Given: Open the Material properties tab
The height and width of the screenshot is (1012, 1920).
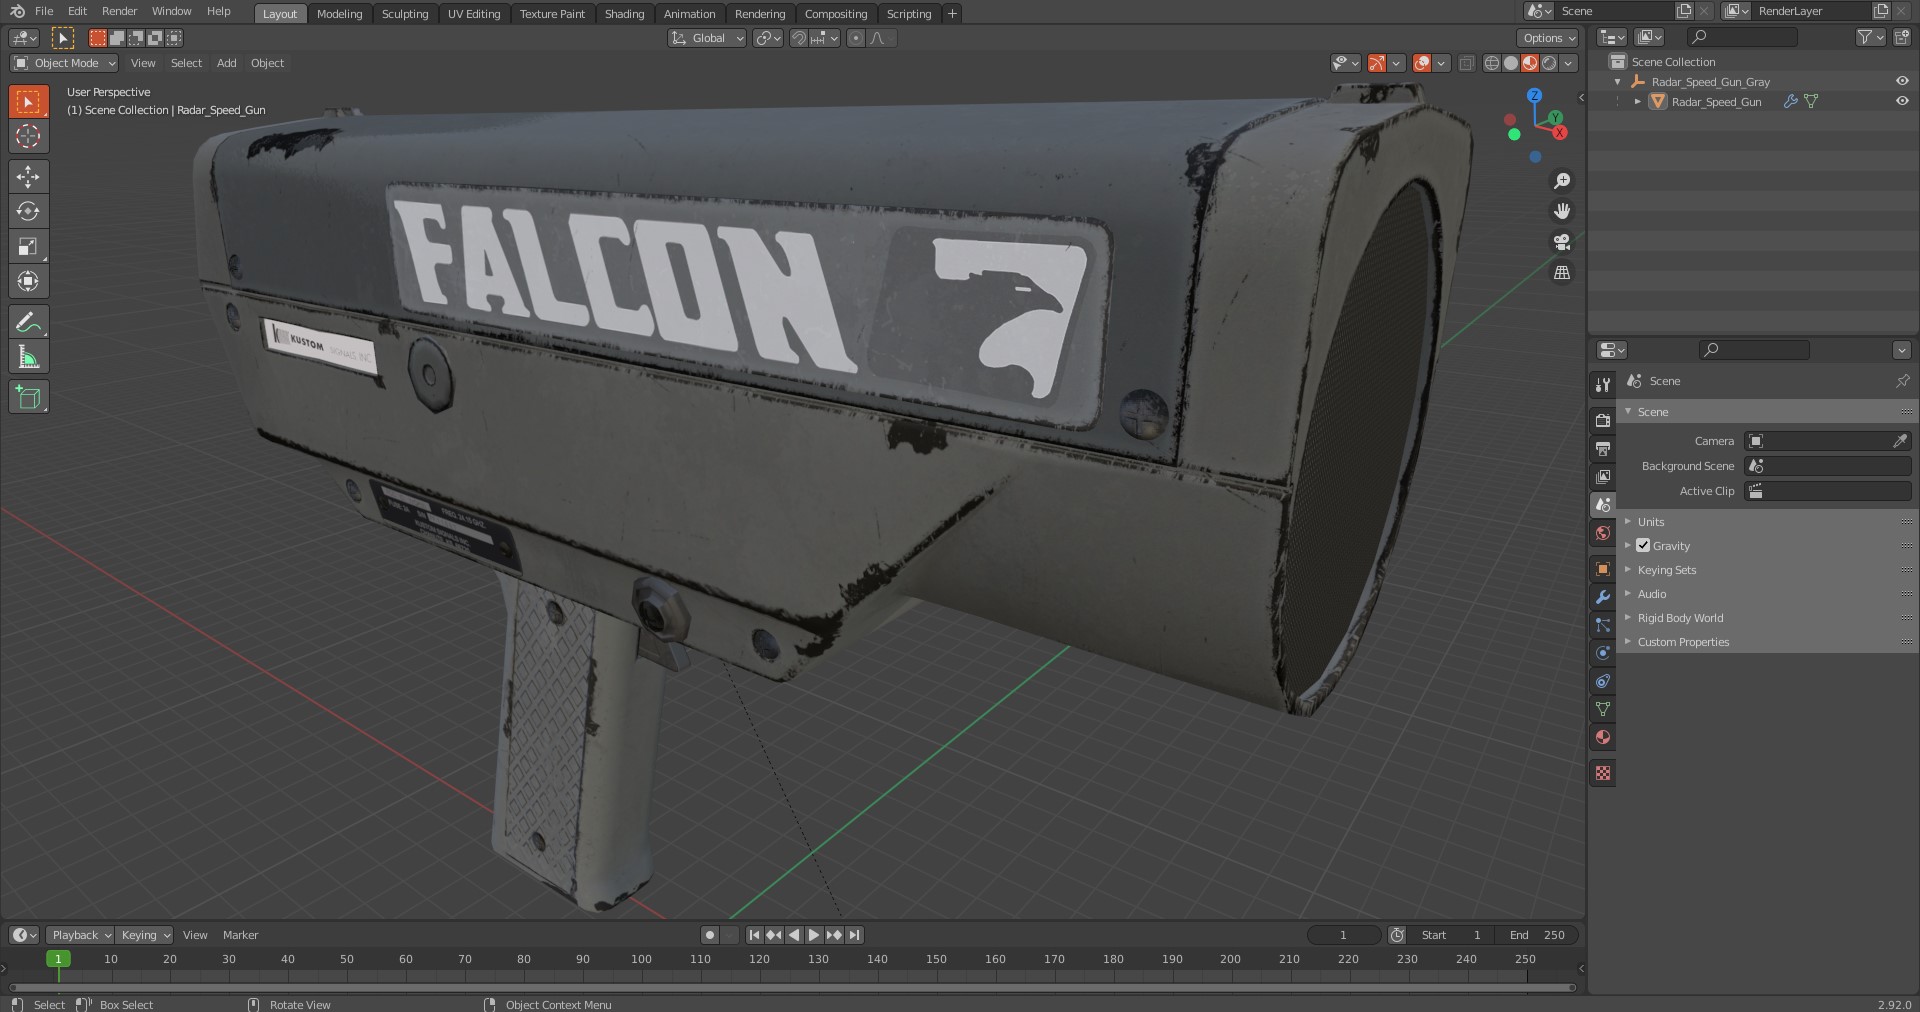Looking at the screenshot, I should 1603,737.
